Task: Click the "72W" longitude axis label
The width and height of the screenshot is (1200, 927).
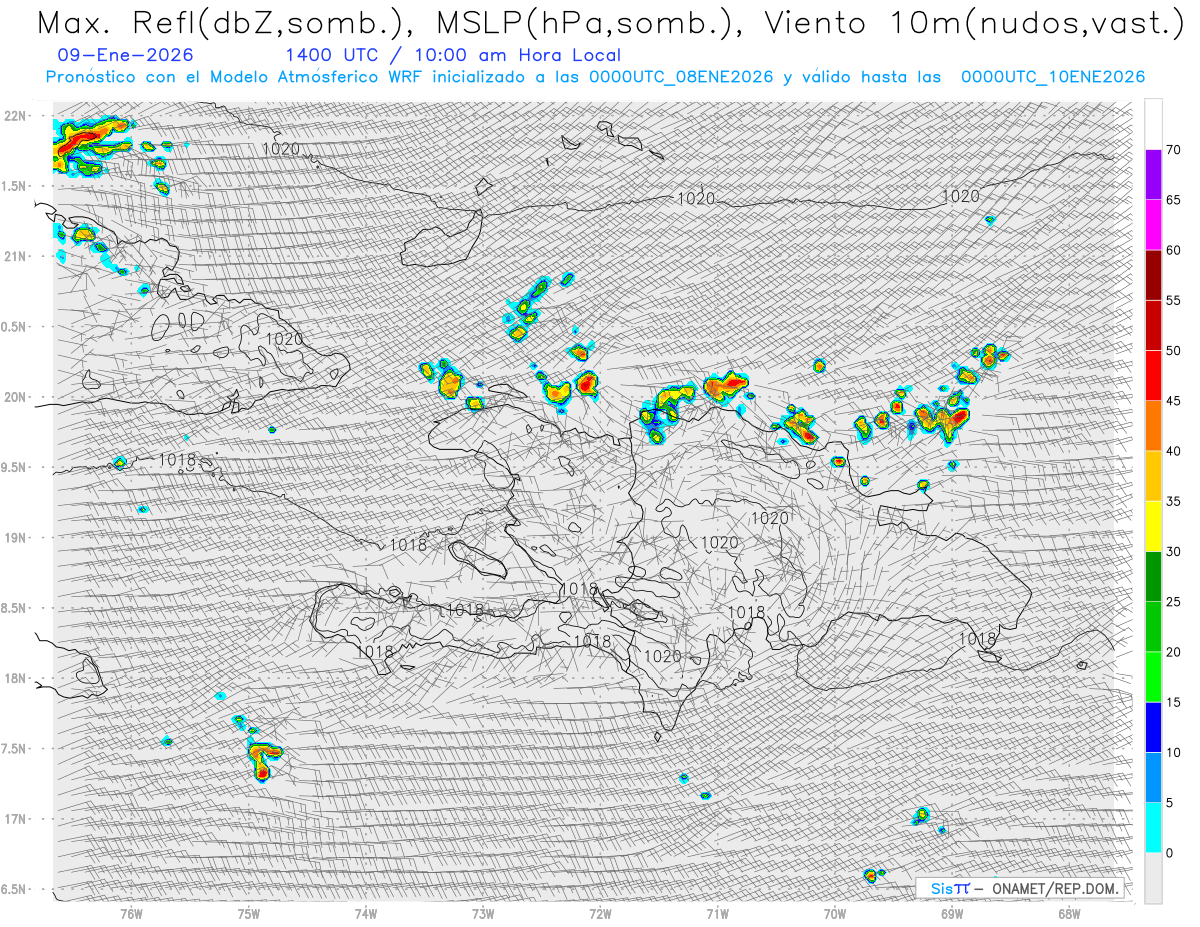Action: [x=600, y=913]
